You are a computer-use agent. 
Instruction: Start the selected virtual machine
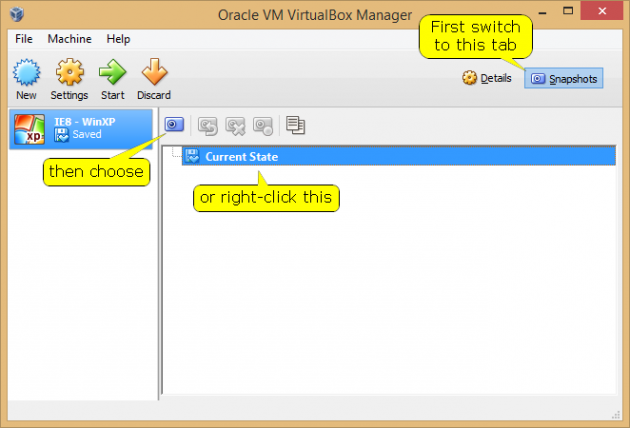click(x=112, y=78)
